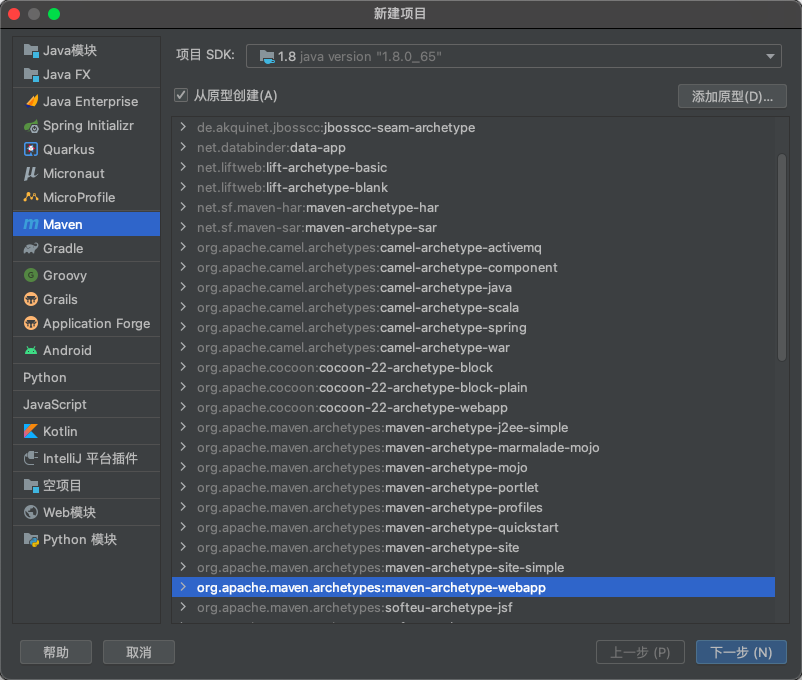Screen dimensions: 802x680
Task: Select the Groovy language icon
Action: (x=31, y=275)
